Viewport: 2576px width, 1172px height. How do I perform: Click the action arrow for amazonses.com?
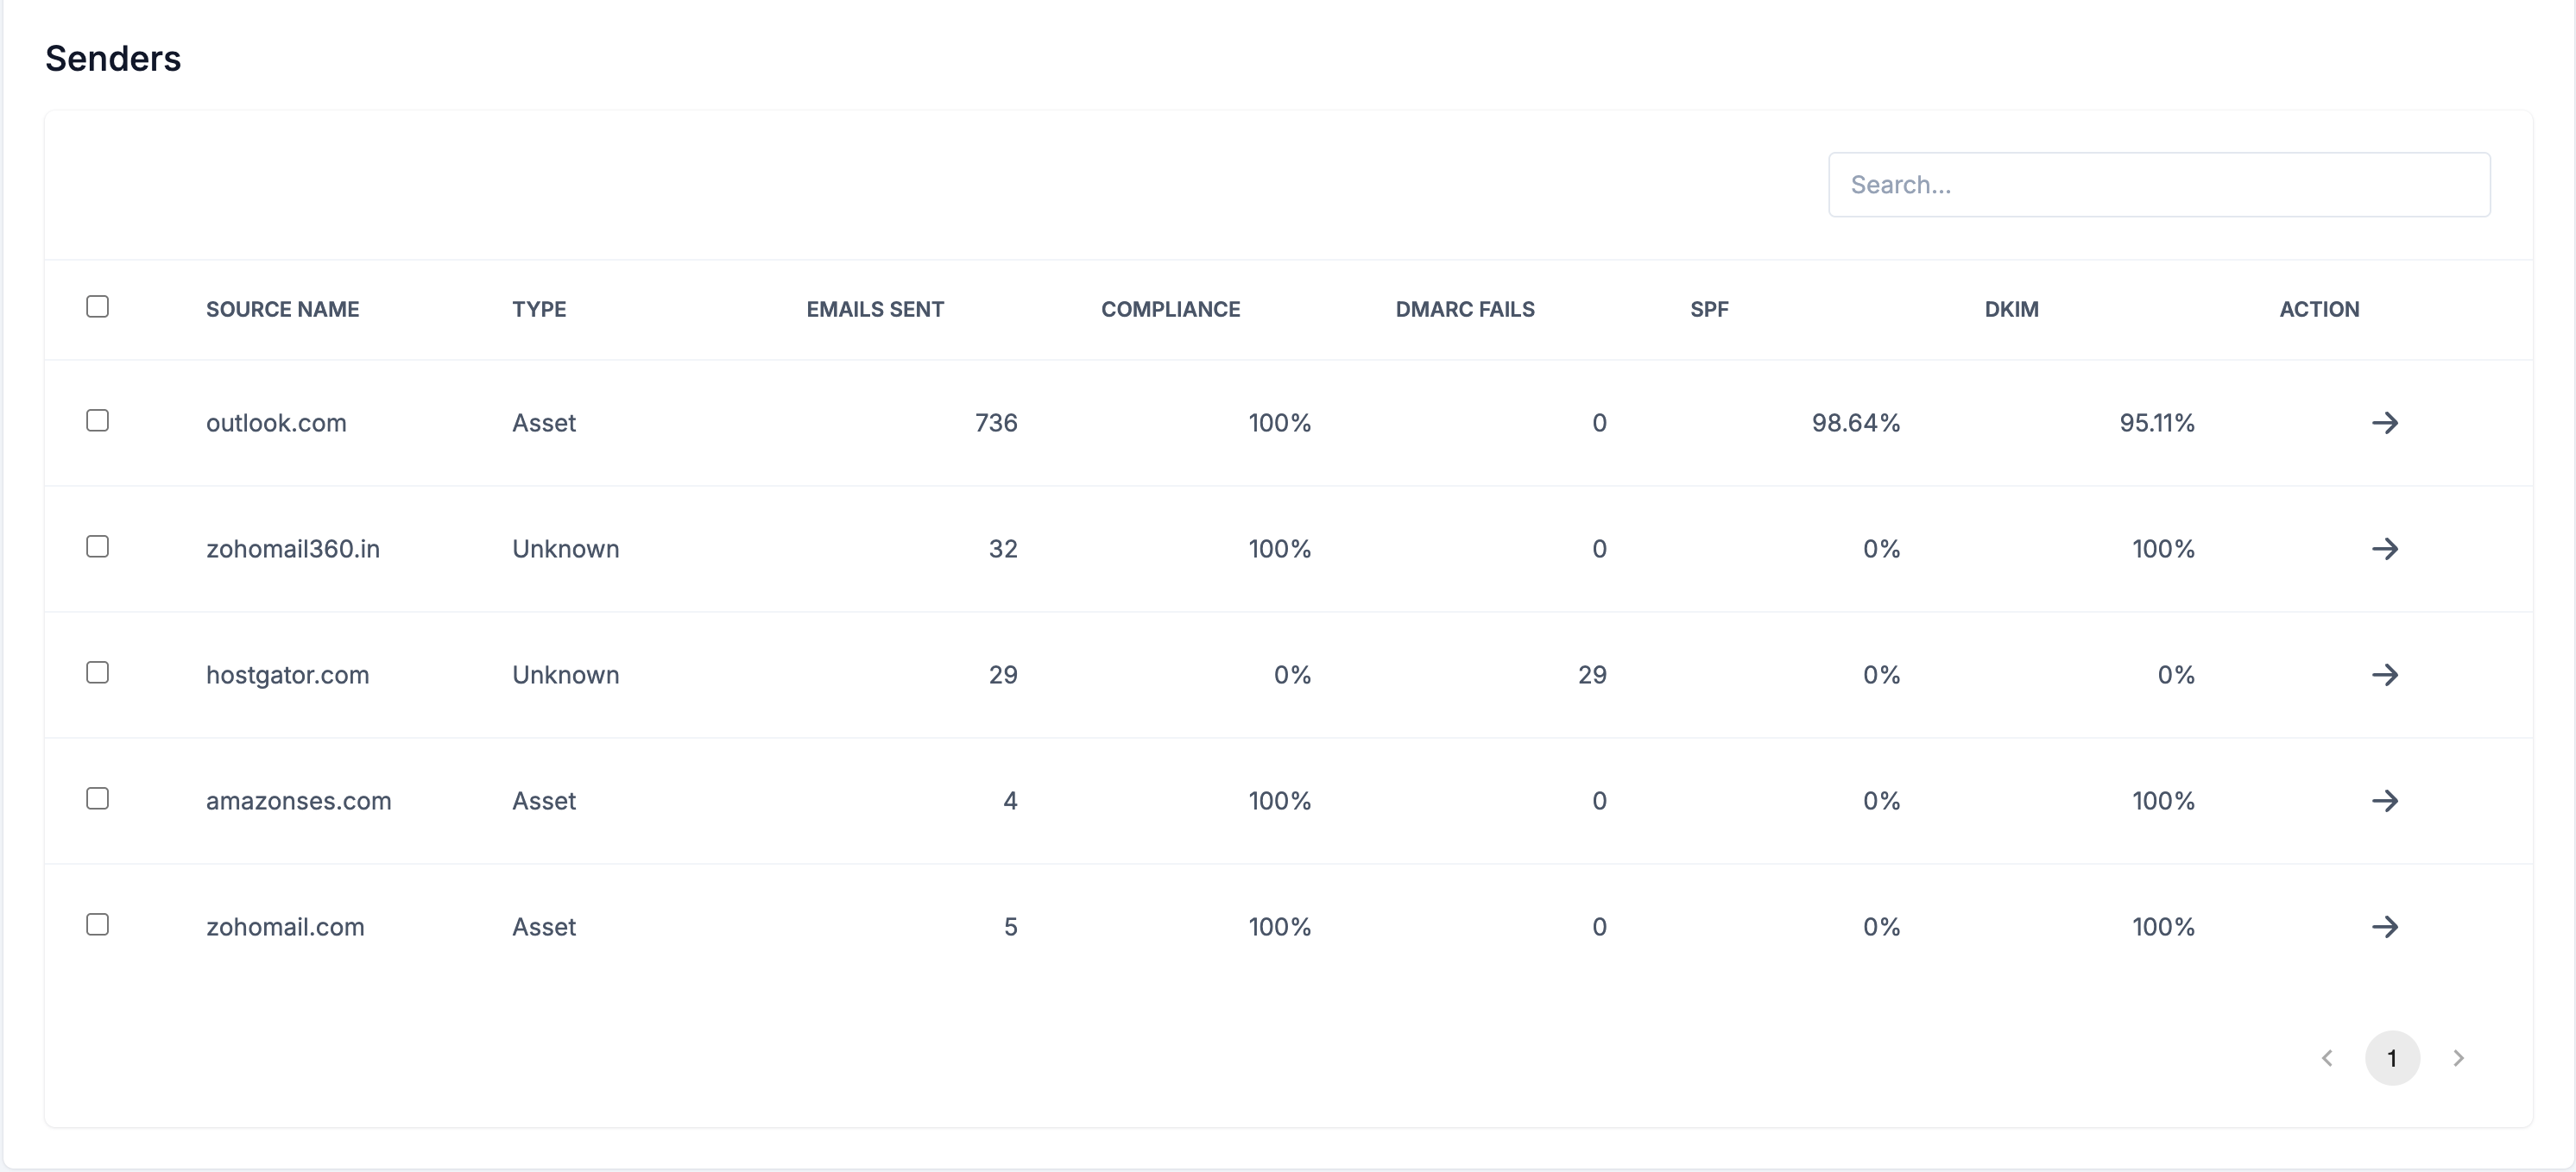2384,801
